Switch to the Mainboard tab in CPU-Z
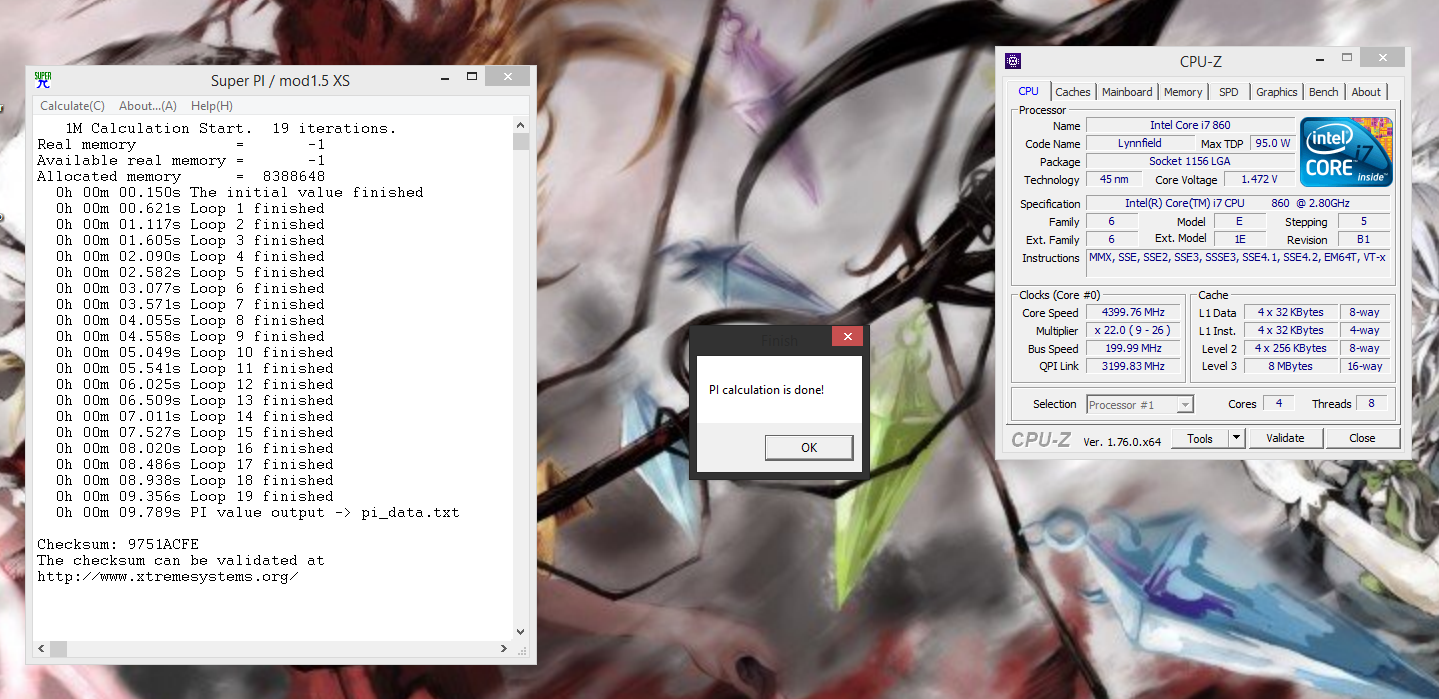This screenshot has width=1439, height=699. pos(1127,92)
